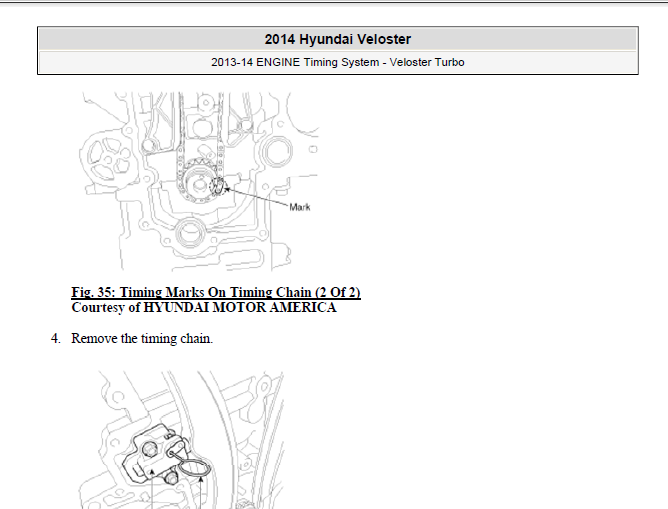Click the small circle right of upper diagram
The width and height of the screenshot is (668, 509).
click(x=313, y=149)
